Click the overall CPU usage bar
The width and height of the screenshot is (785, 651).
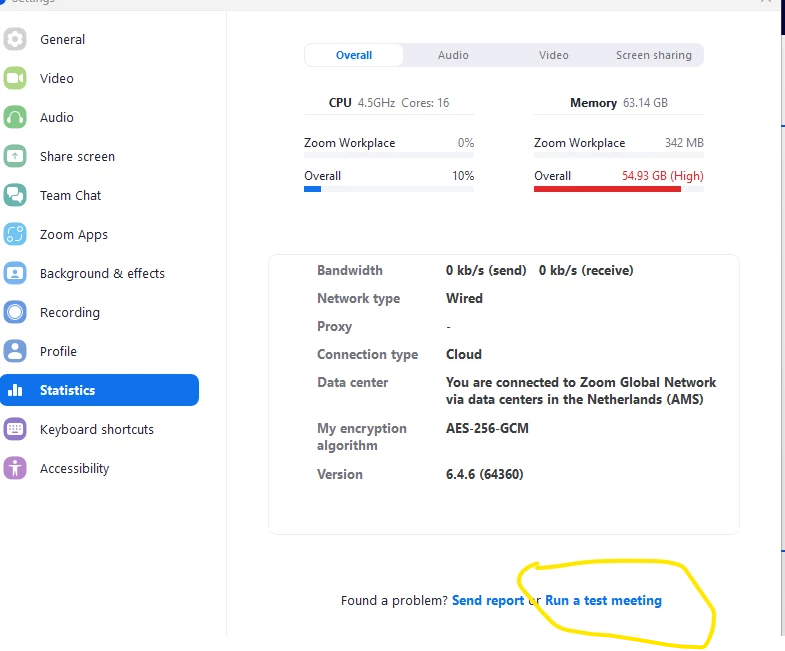388,189
